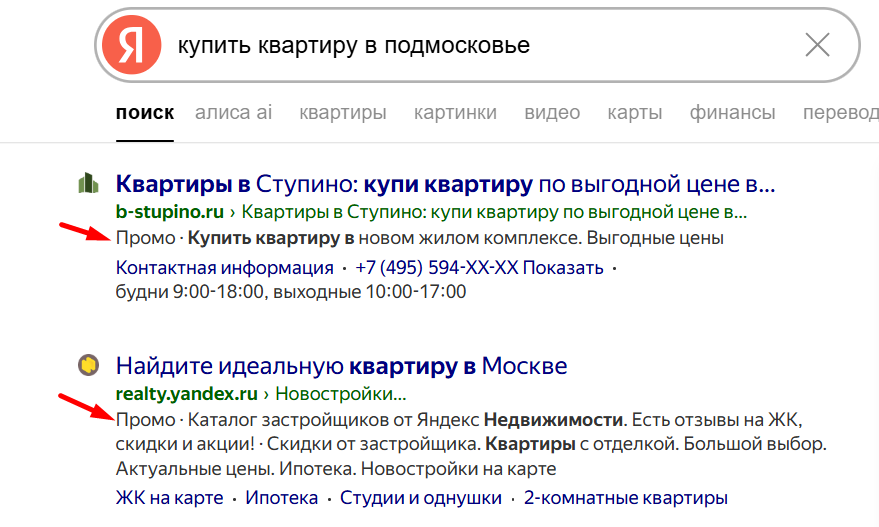Open the Ипотека sitelink
Image resolution: width=879 pixels, height=527 pixels.
(281, 498)
